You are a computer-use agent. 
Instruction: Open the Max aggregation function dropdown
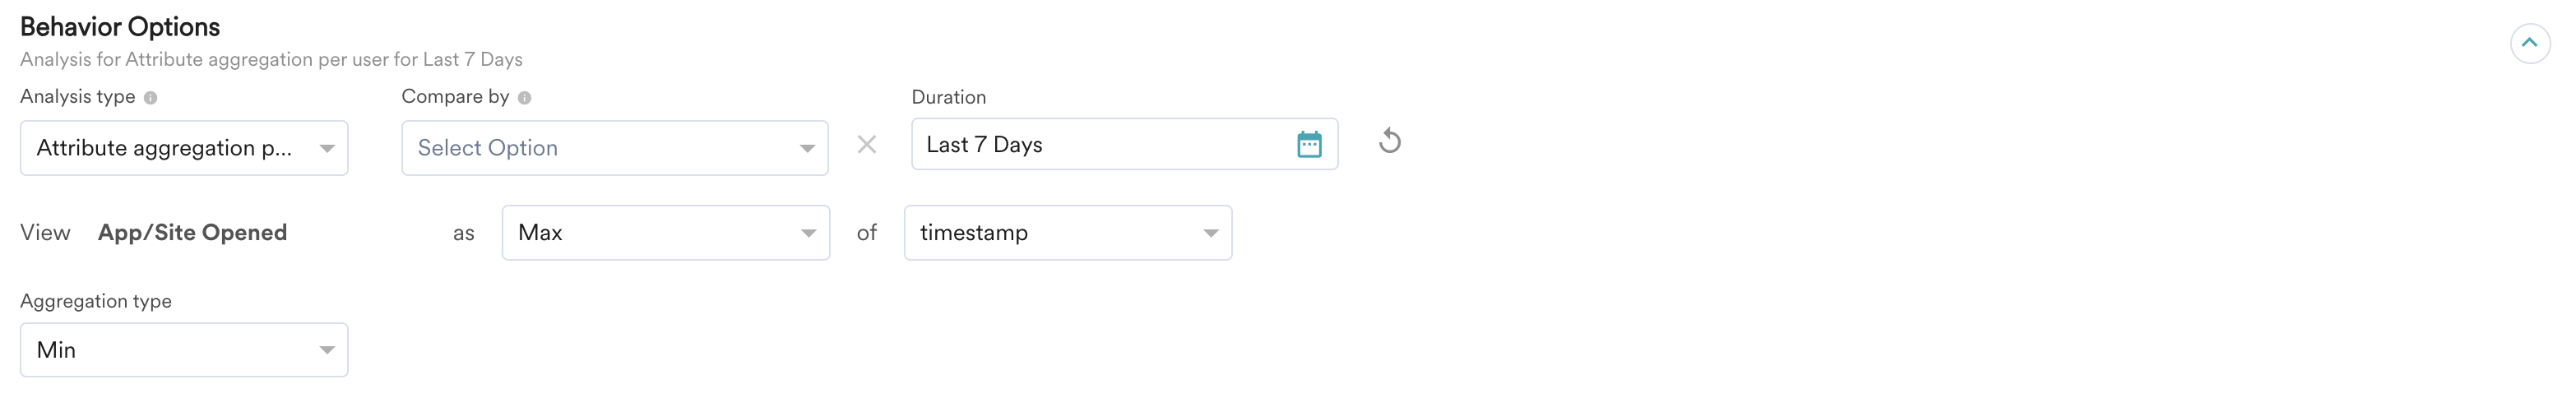pos(650,233)
